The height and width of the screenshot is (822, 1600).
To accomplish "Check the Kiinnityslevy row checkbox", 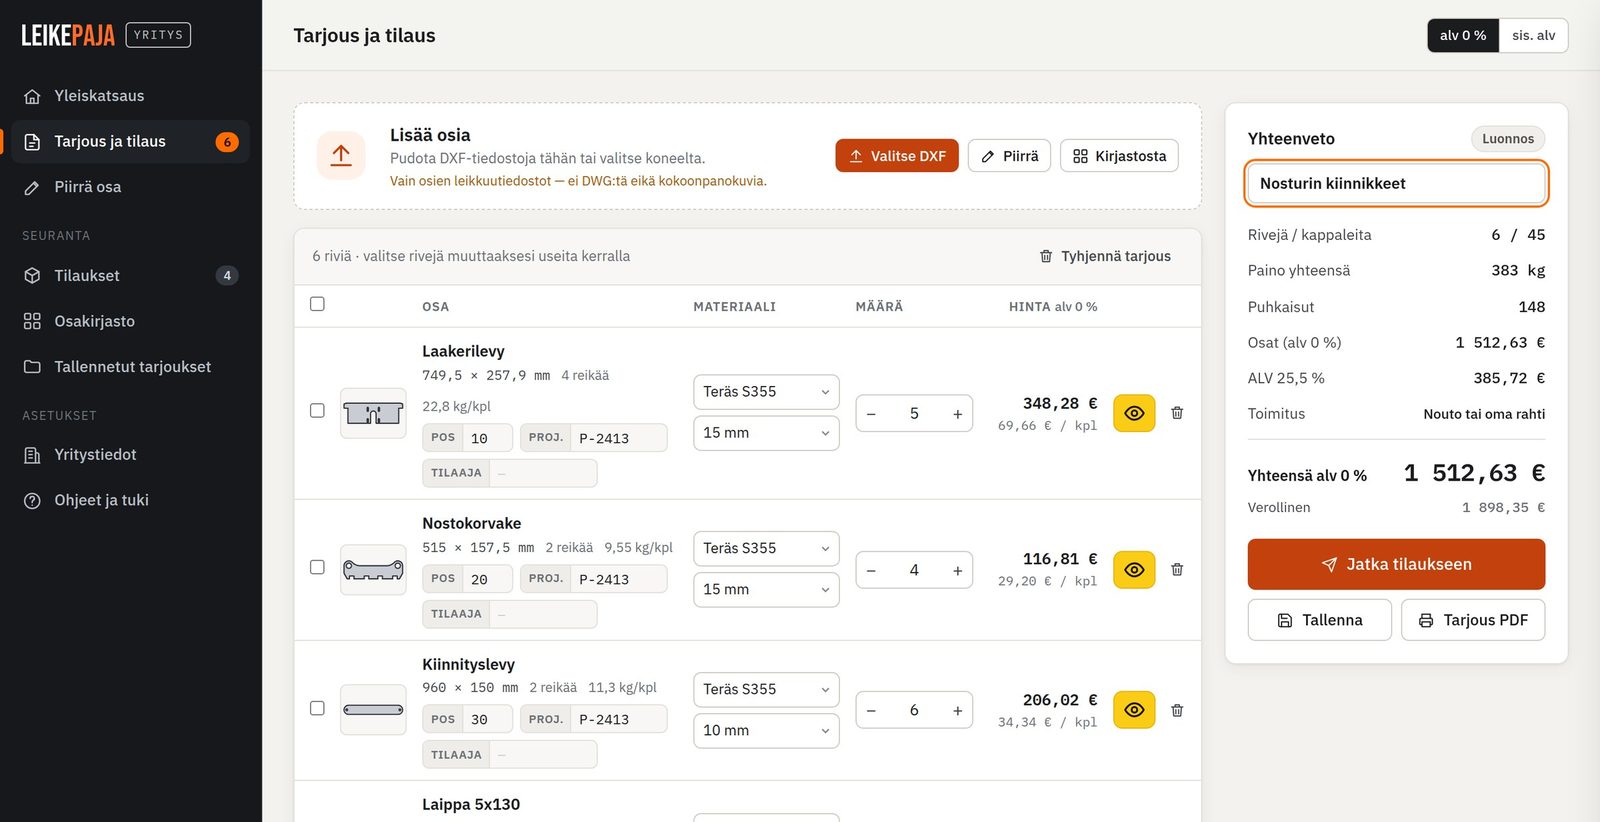I will point(317,708).
